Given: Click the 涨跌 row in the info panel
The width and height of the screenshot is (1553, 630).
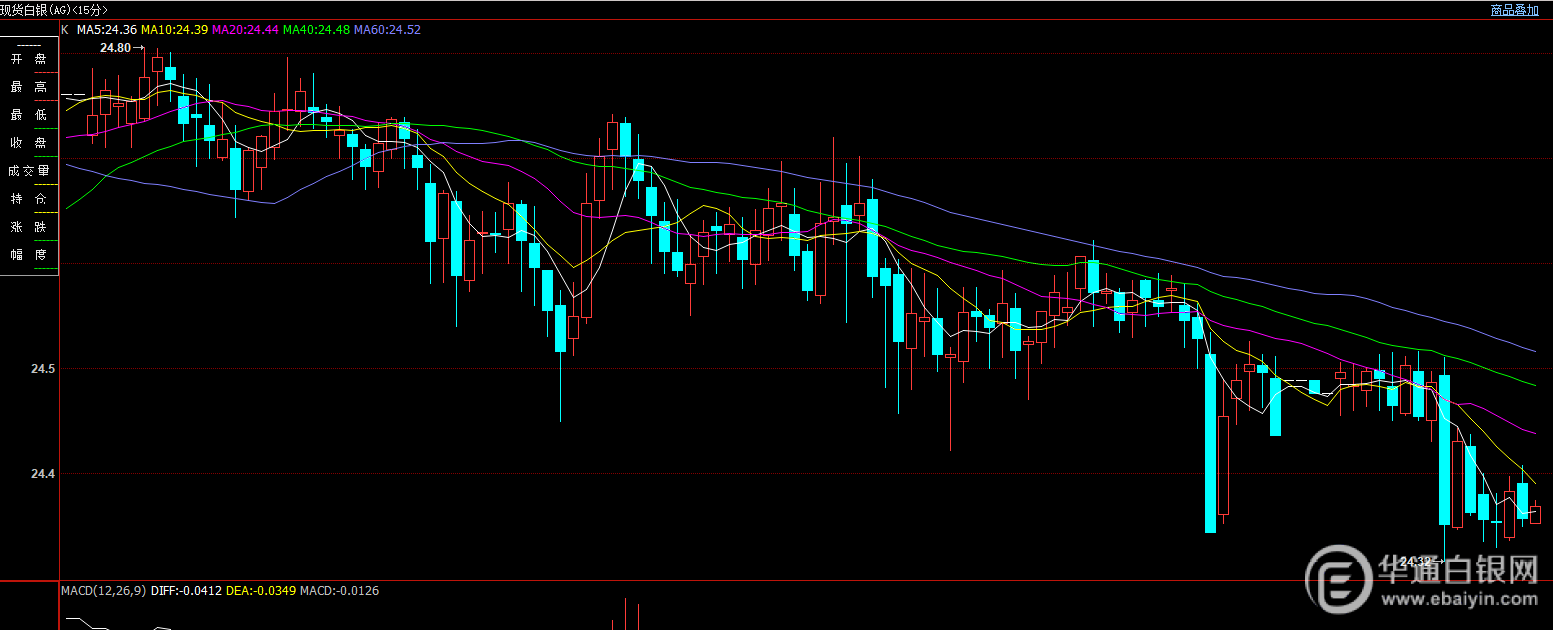Looking at the screenshot, I should tap(28, 227).
